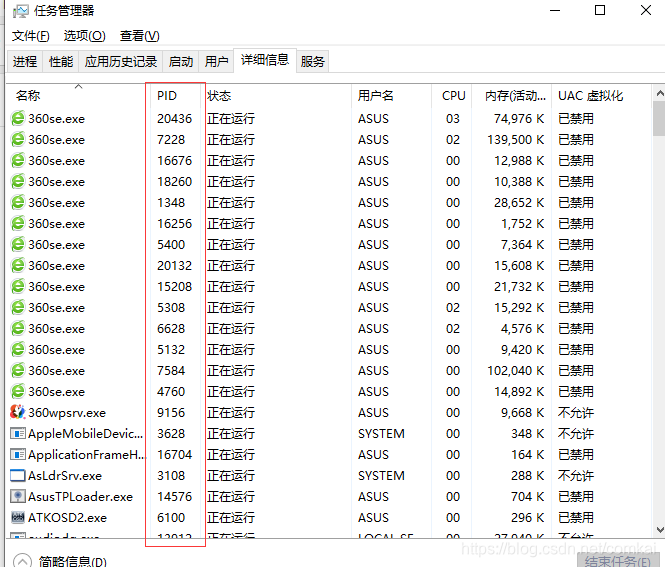This screenshot has height=567, width=665.
Task: Click the AsusTPLoader.exe icon
Action: [18, 496]
